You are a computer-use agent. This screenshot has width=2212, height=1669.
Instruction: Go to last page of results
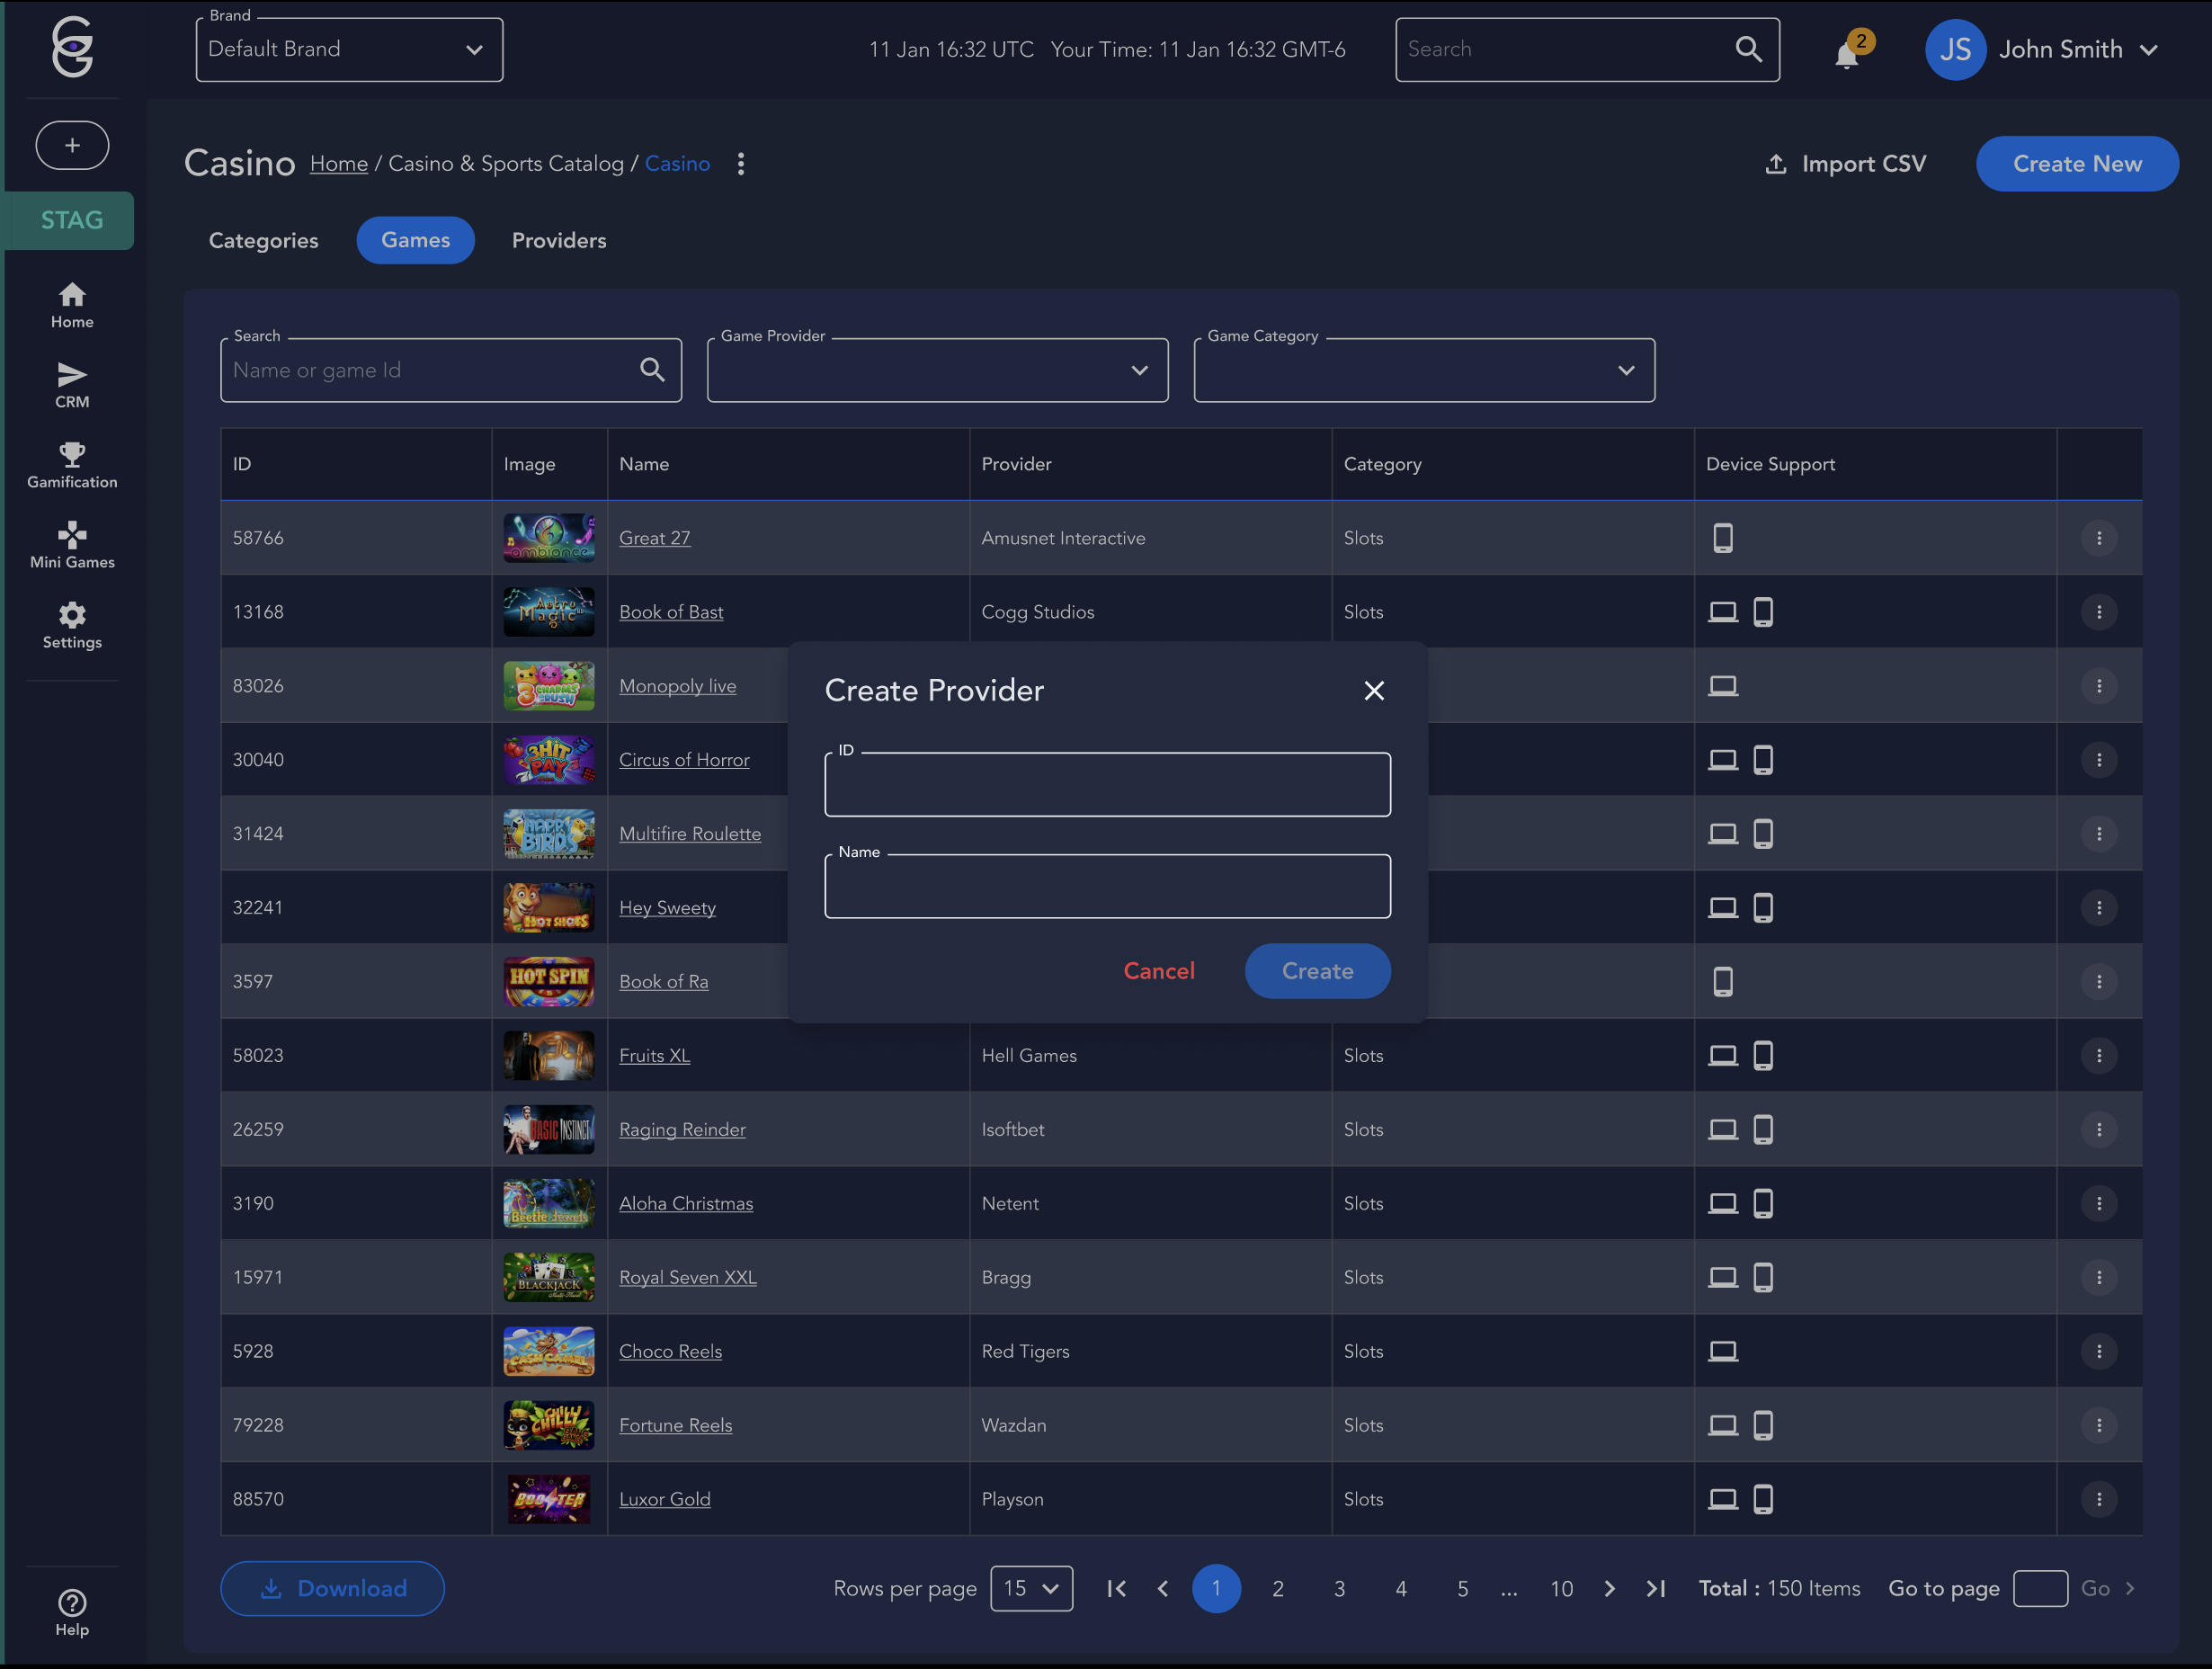(x=1656, y=1588)
